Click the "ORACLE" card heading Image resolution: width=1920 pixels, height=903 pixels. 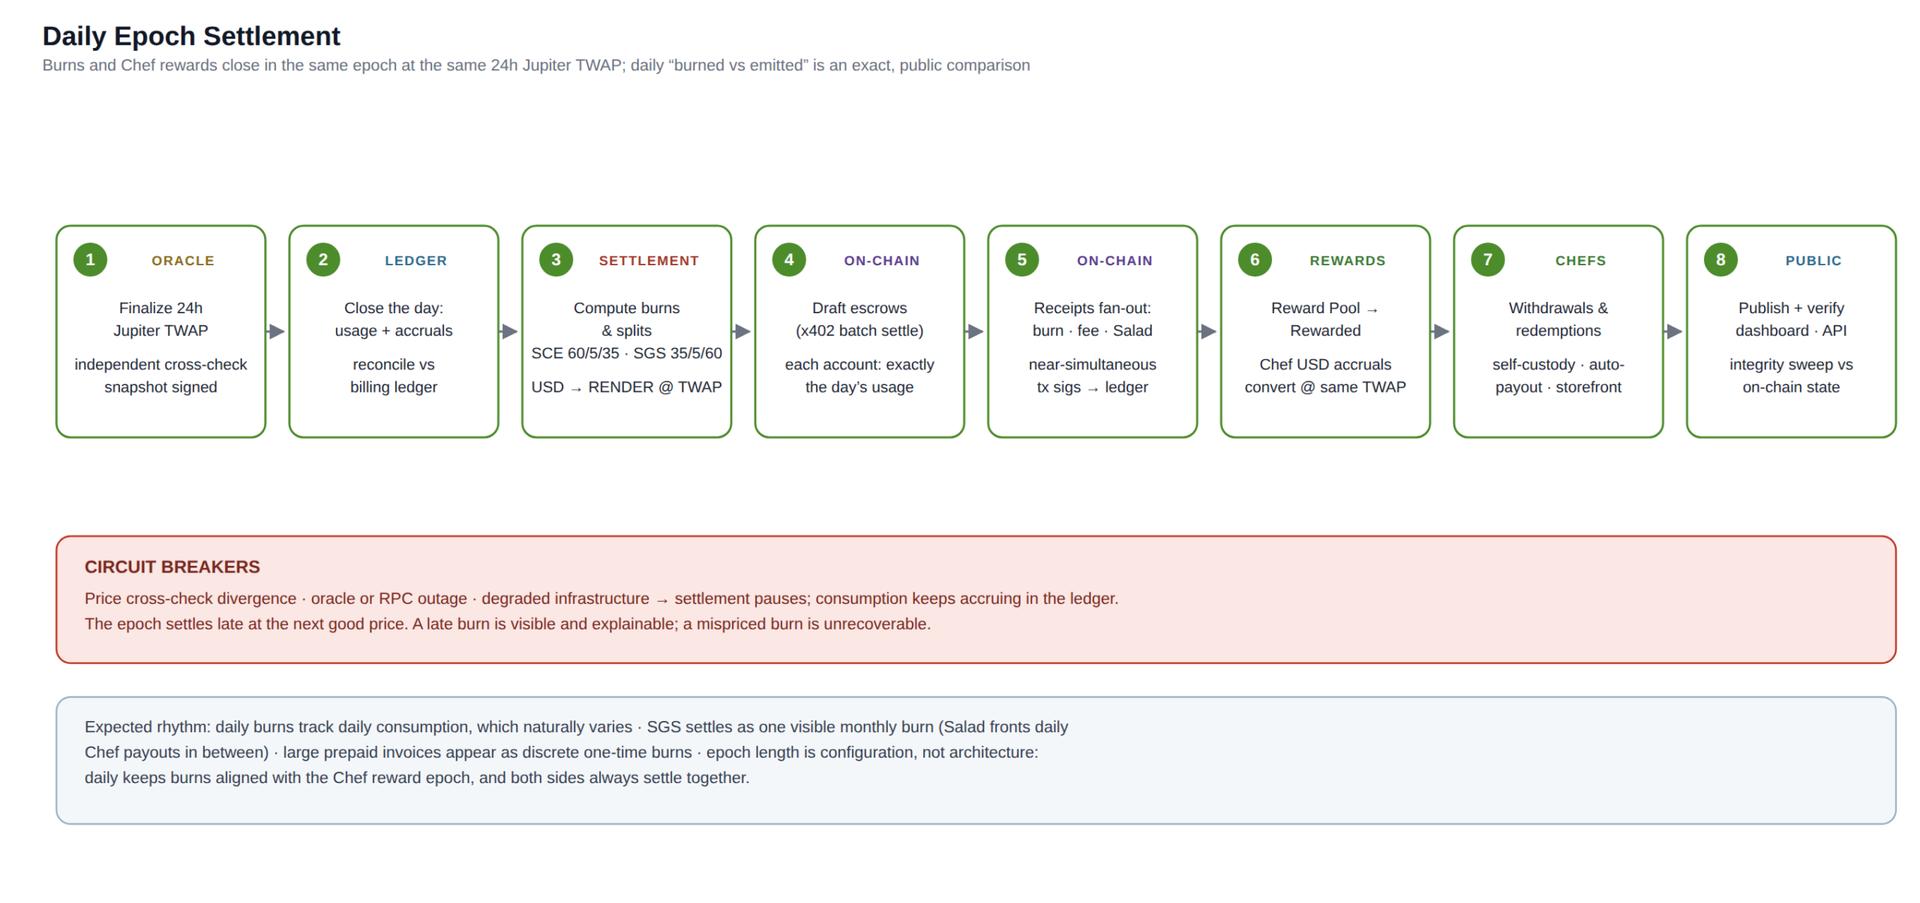tap(183, 261)
